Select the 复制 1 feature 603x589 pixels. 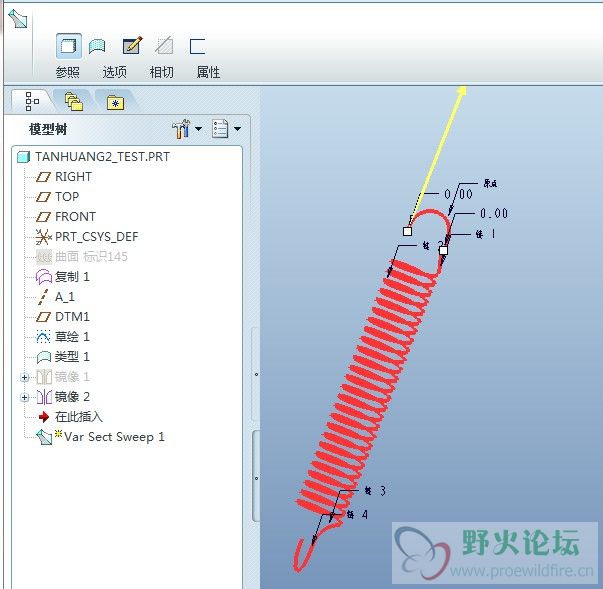click(72, 277)
